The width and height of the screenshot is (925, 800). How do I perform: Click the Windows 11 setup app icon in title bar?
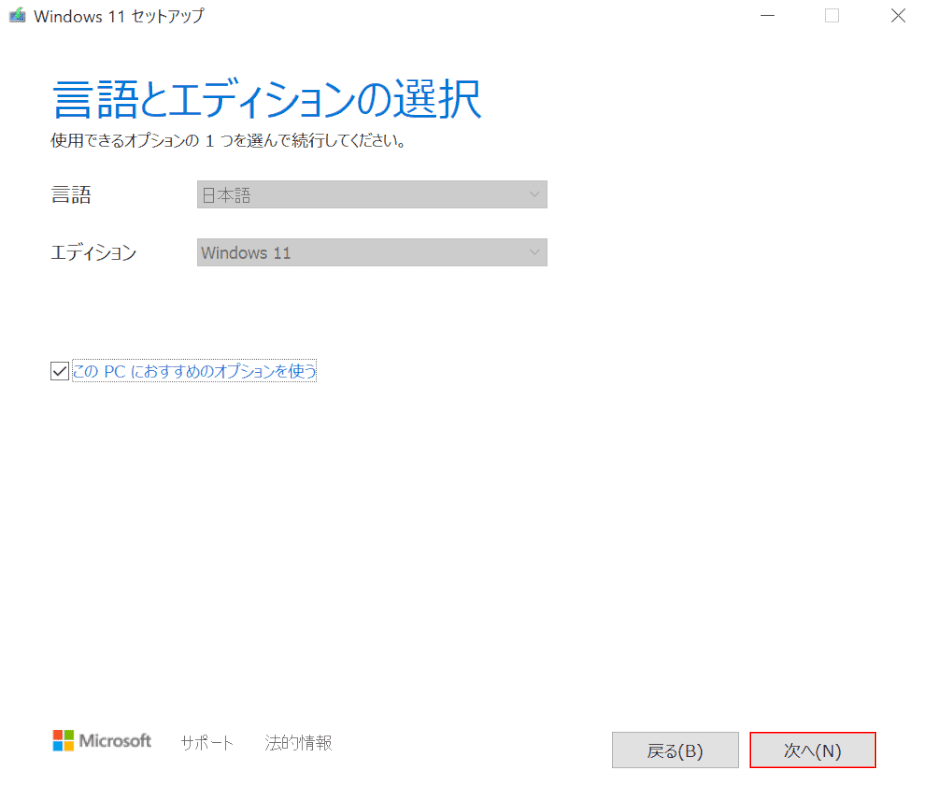pos(18,15)
